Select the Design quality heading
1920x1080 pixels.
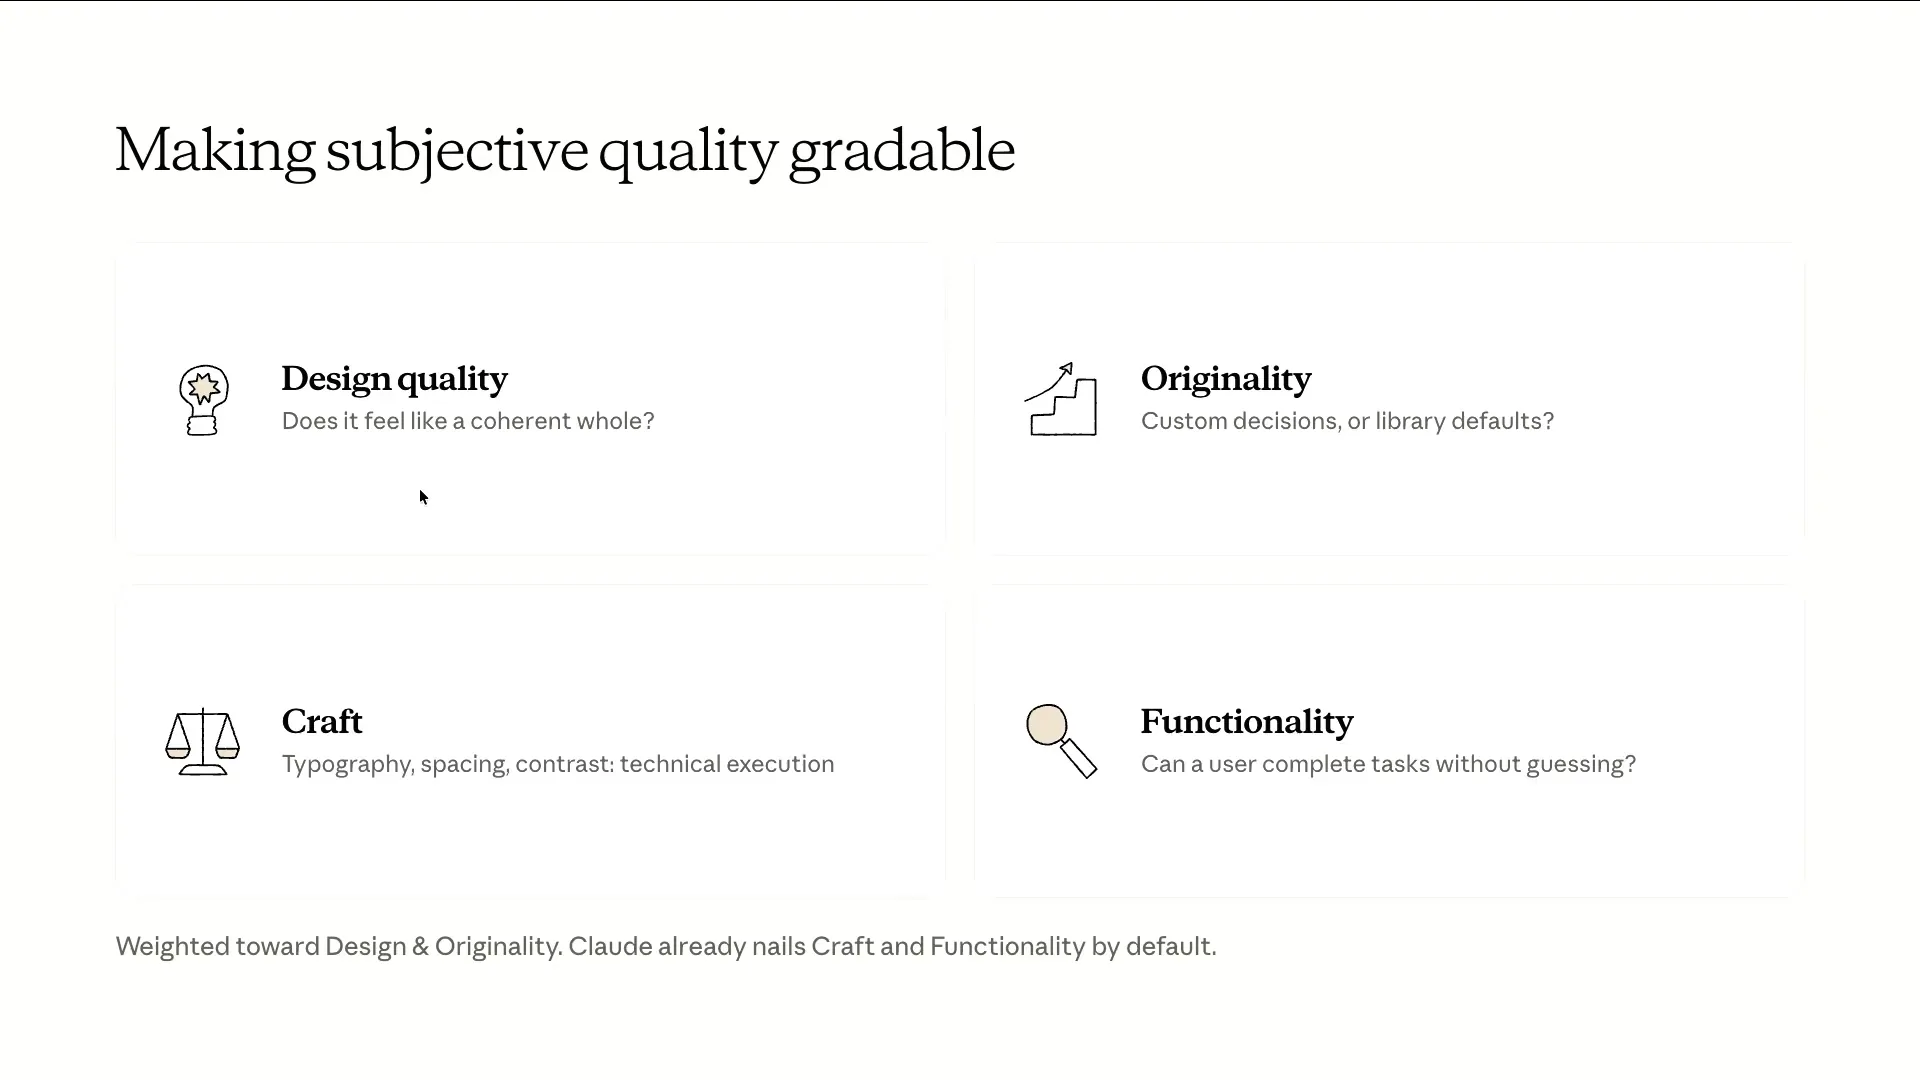click(x=394, y=379)
